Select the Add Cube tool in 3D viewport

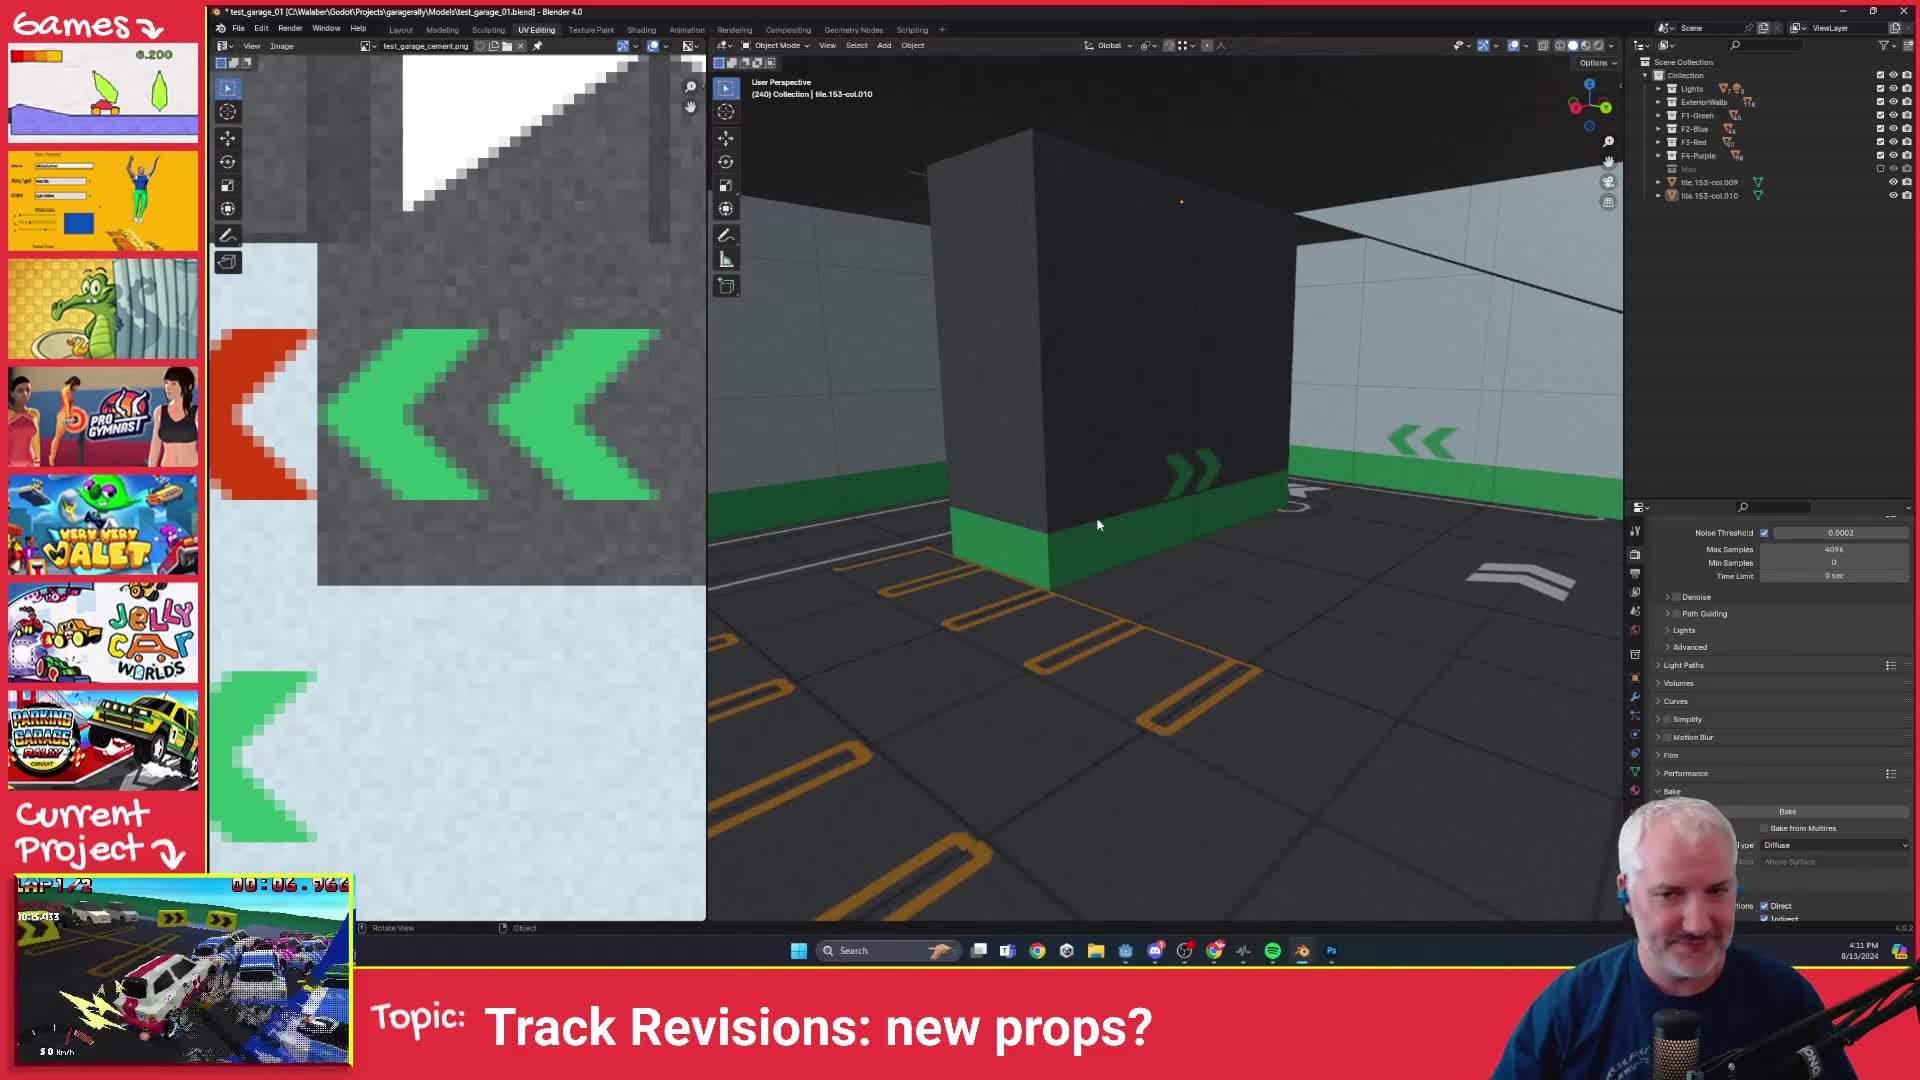coord(726,287)
